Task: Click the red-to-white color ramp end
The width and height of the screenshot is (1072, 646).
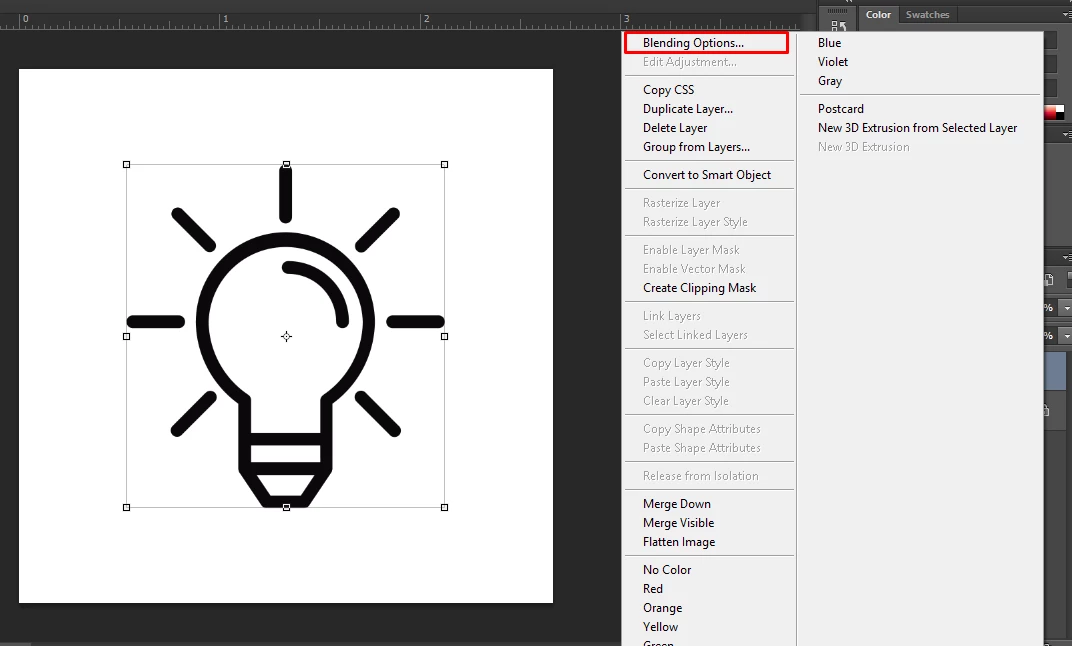Action: (1054, 112)
